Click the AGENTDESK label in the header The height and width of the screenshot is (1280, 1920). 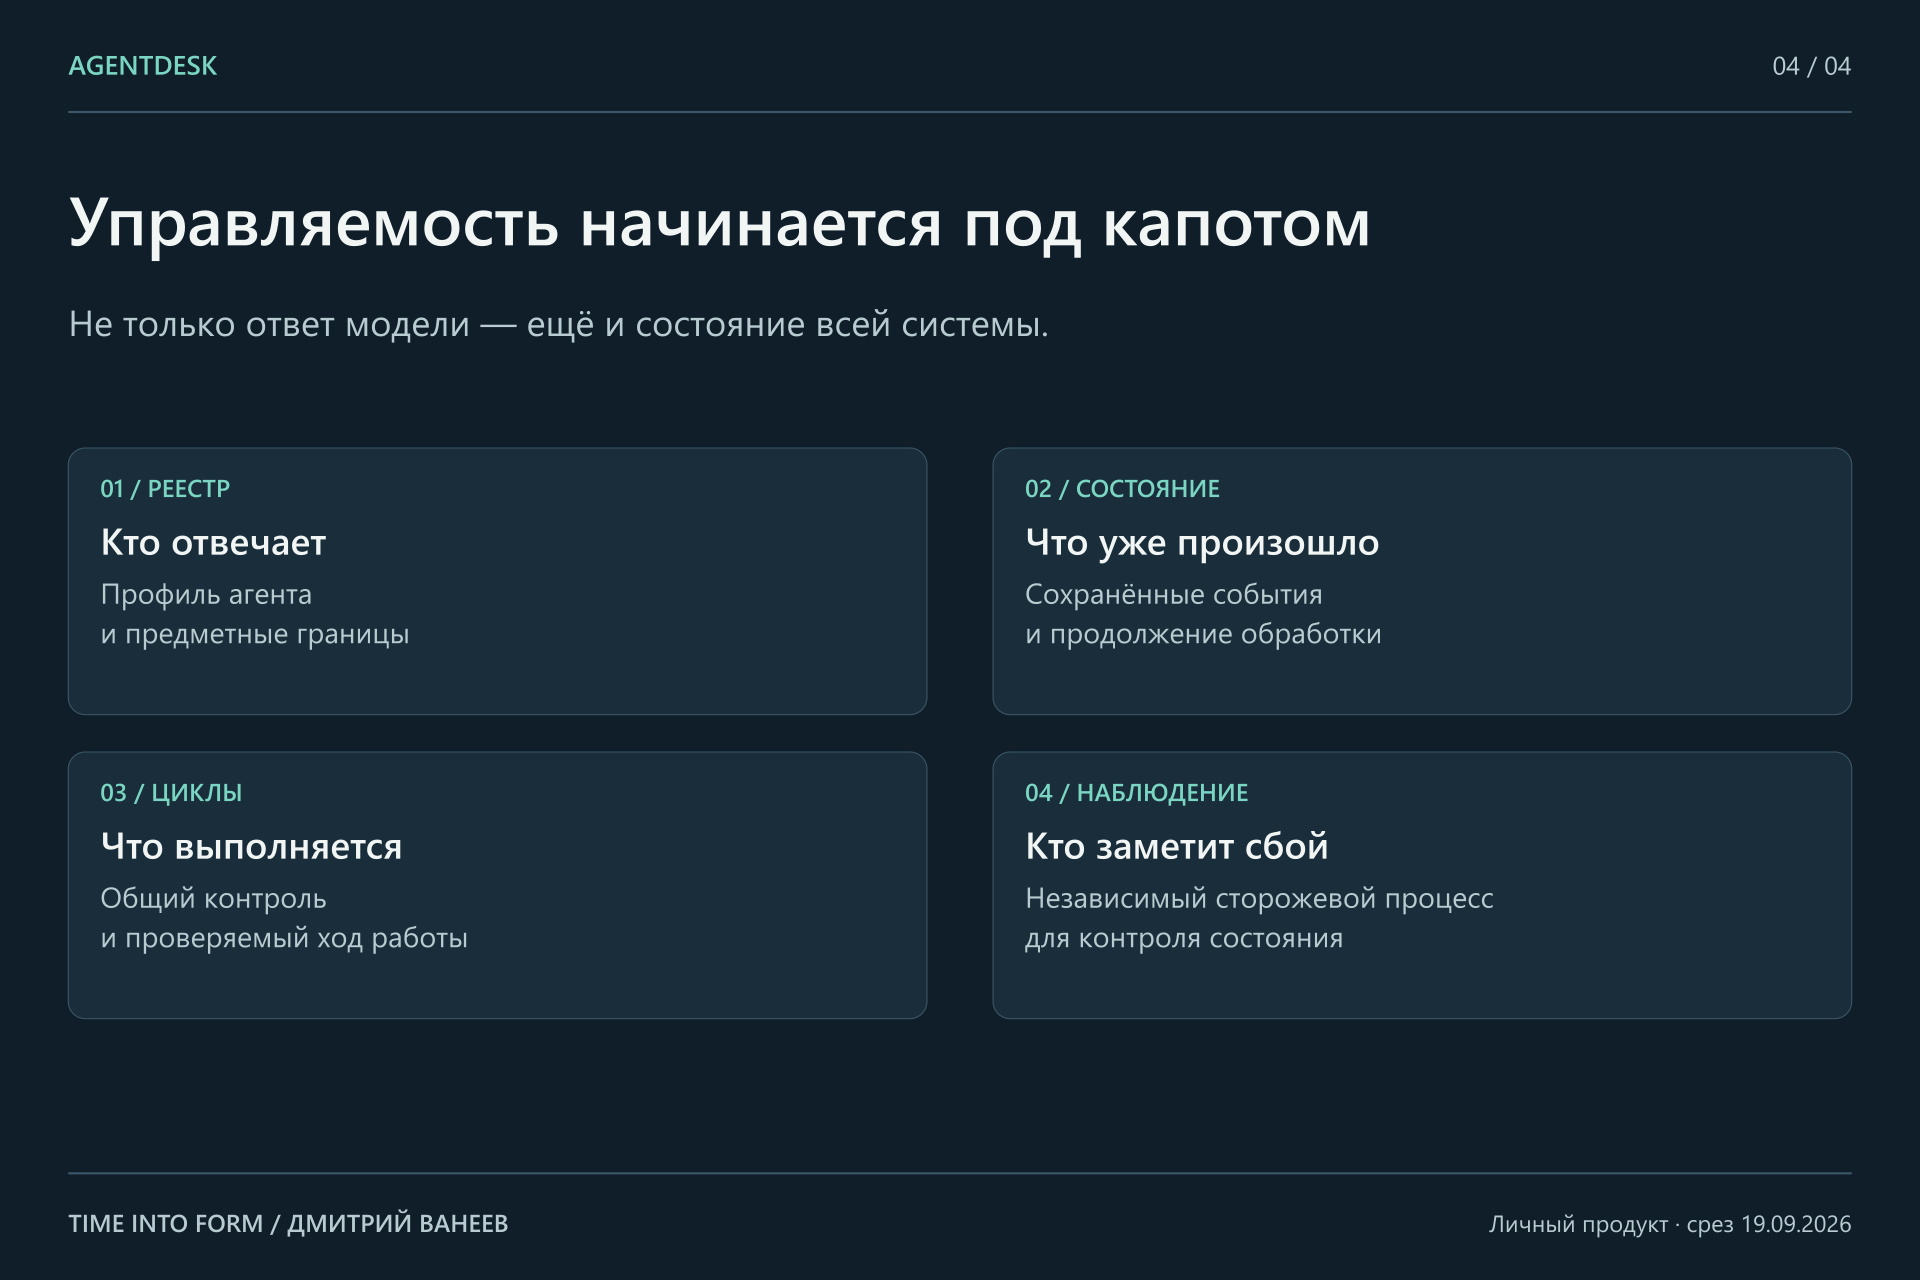pyautogui.click(x=142, y=66)
